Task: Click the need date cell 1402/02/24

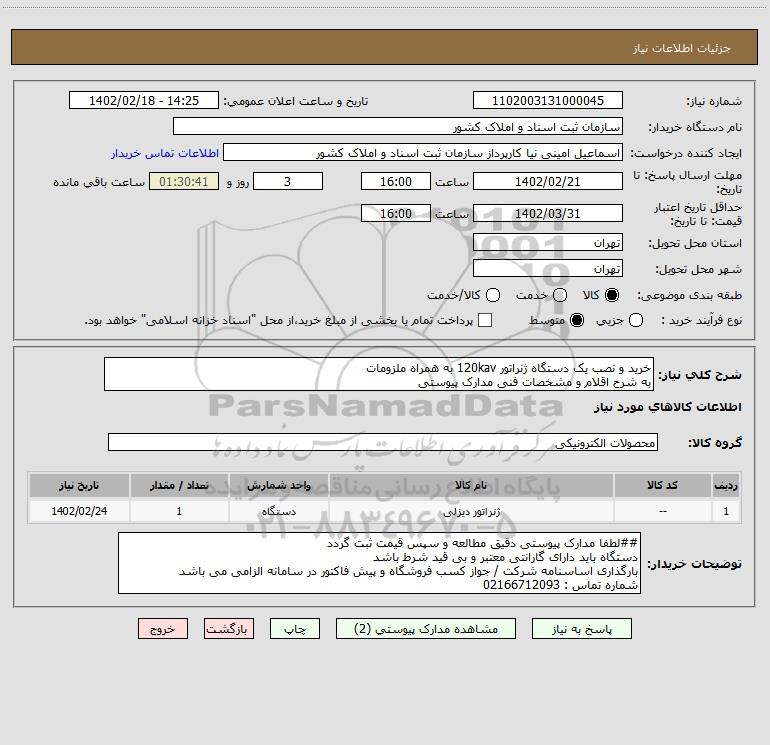Action: [79, 512]
